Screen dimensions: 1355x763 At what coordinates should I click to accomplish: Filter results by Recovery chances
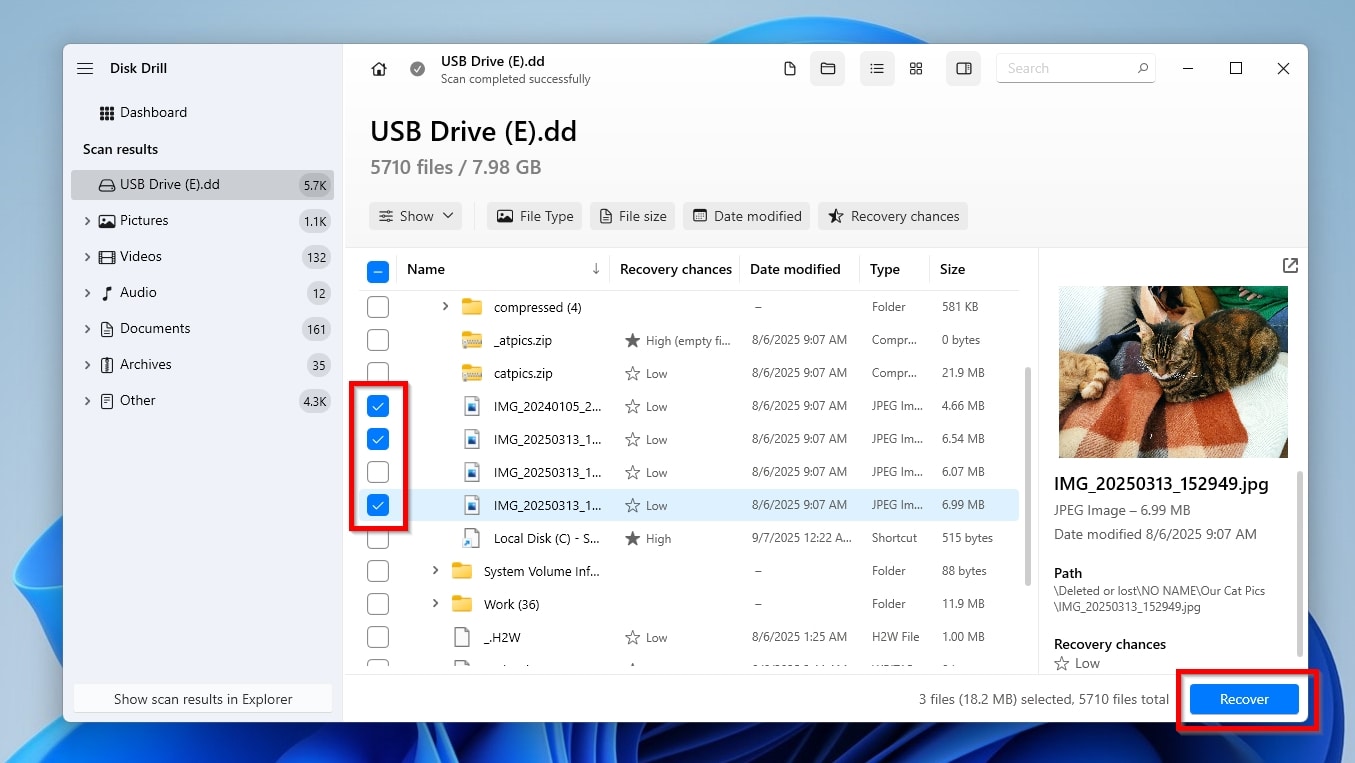coord(893,216)
